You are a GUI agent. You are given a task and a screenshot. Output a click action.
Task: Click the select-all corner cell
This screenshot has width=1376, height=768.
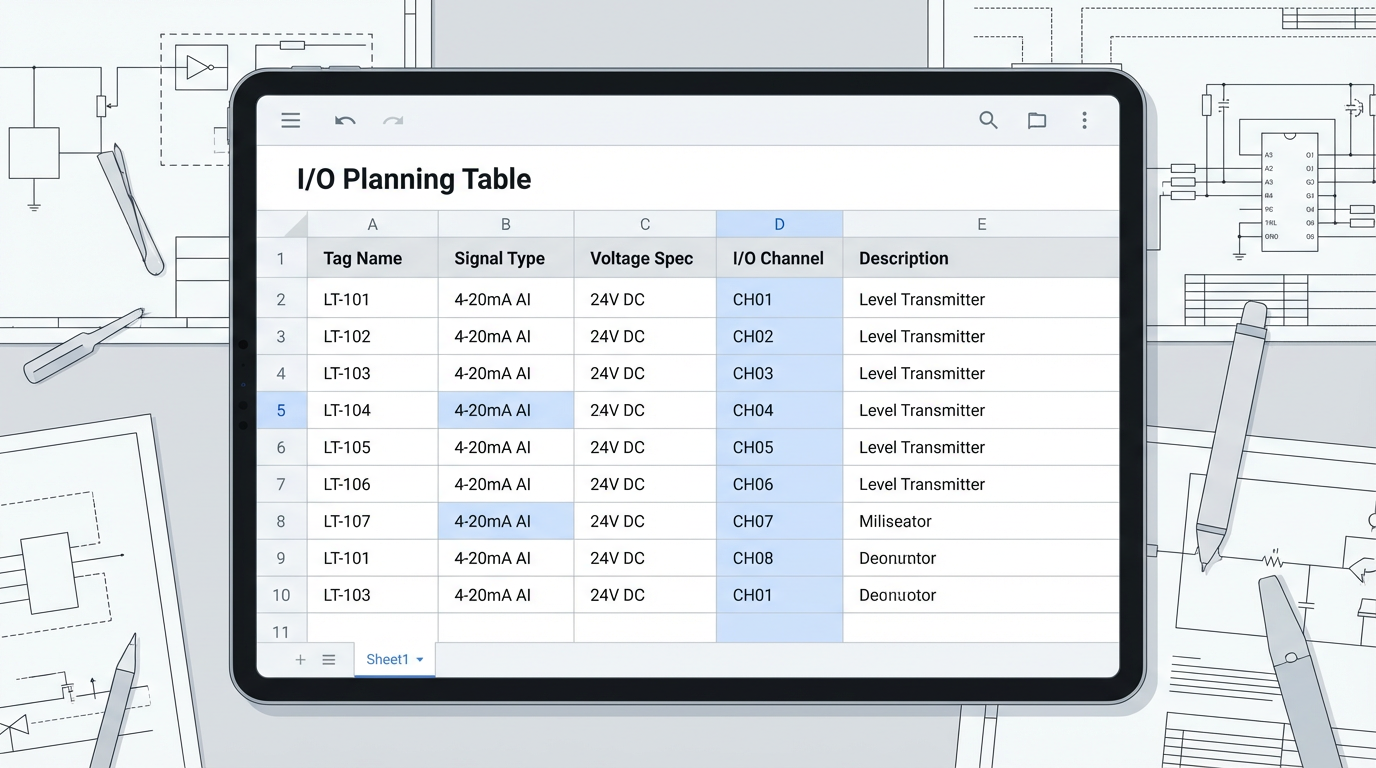click(282, 225)
